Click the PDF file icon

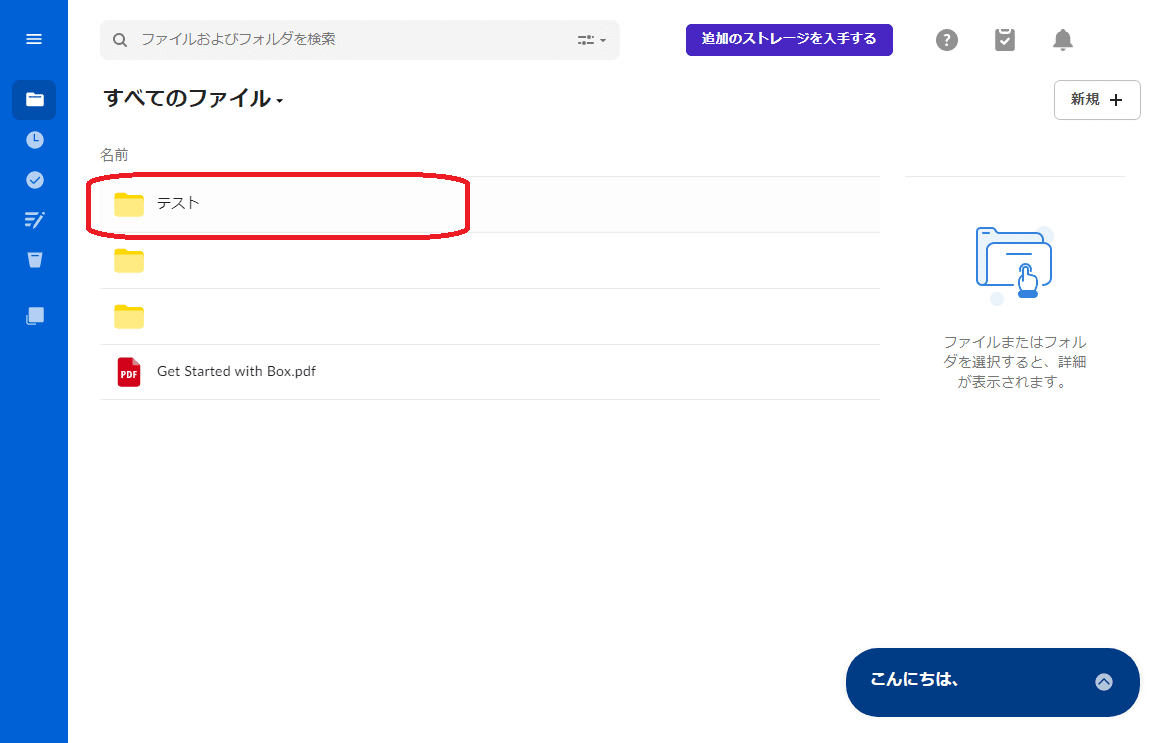click(129, 372)
